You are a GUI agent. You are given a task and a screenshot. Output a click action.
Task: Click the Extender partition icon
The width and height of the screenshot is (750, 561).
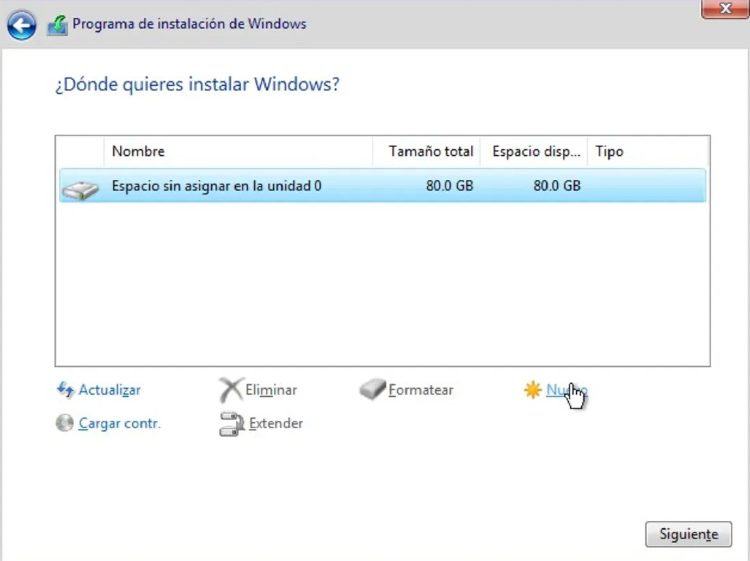231,423
